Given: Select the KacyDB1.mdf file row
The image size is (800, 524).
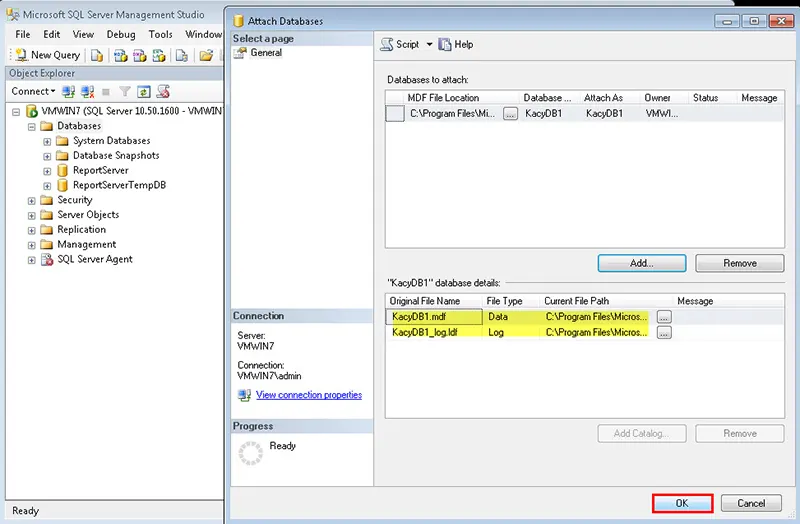Looking at the screenshot, I should point(585,316).
